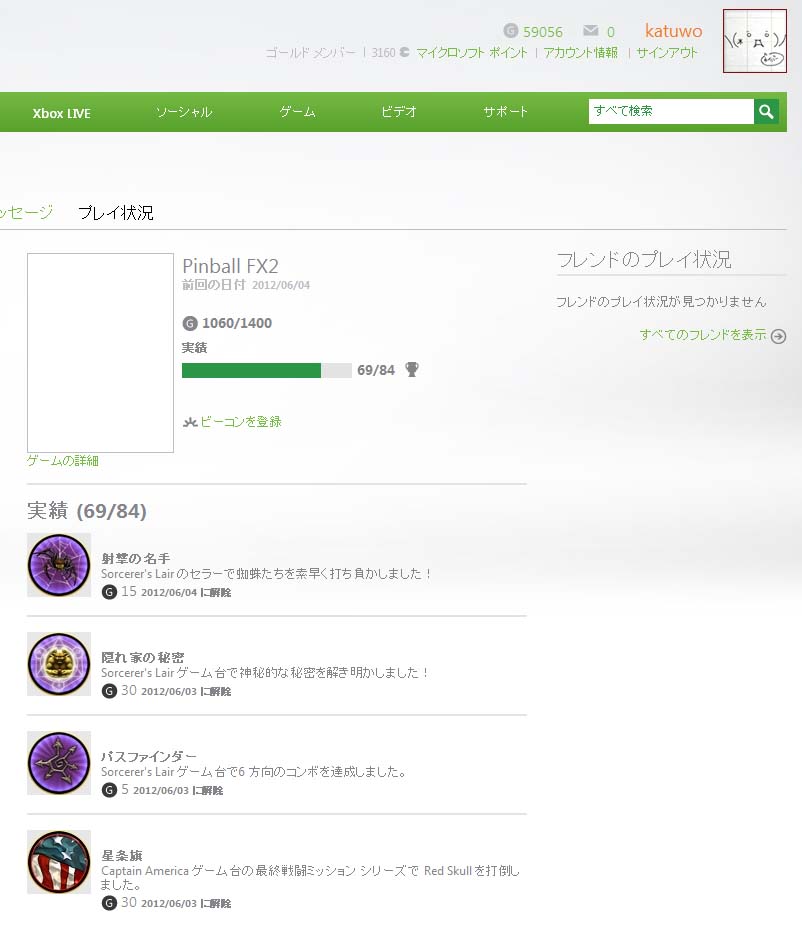Open ゲームの詳細 link
The image size is (802, 926).
click(x=63, y=461)
